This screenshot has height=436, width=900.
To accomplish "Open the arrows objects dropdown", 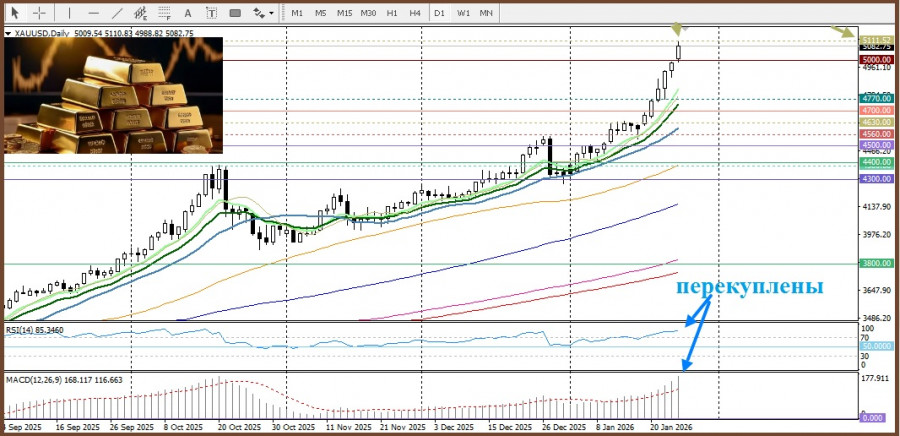I will 264,13.
